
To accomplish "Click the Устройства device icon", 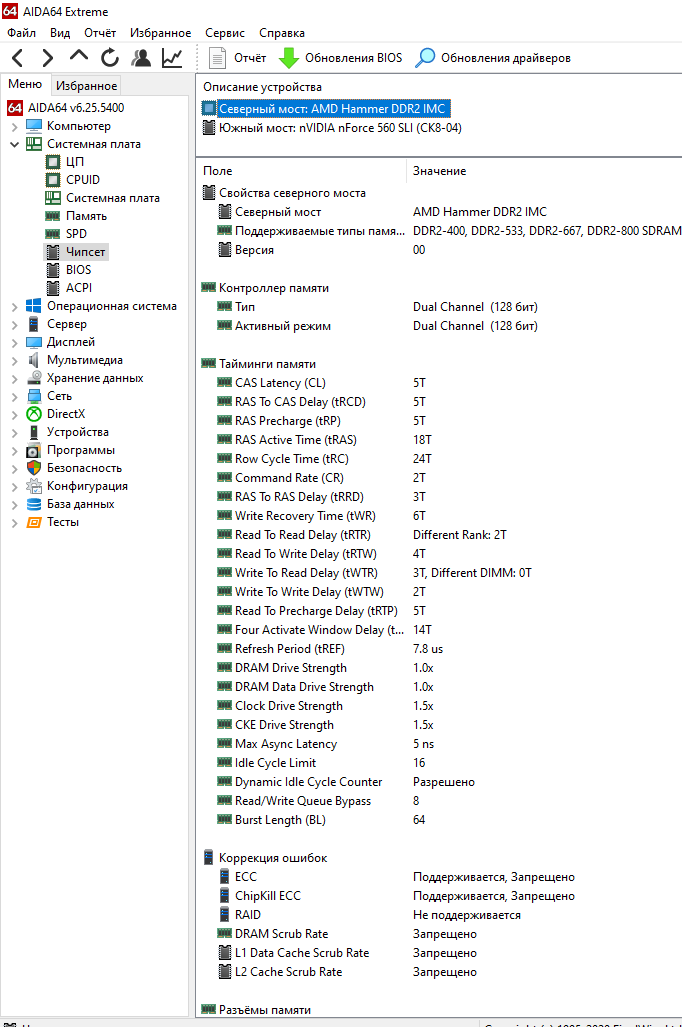I will tap(34, 432).
